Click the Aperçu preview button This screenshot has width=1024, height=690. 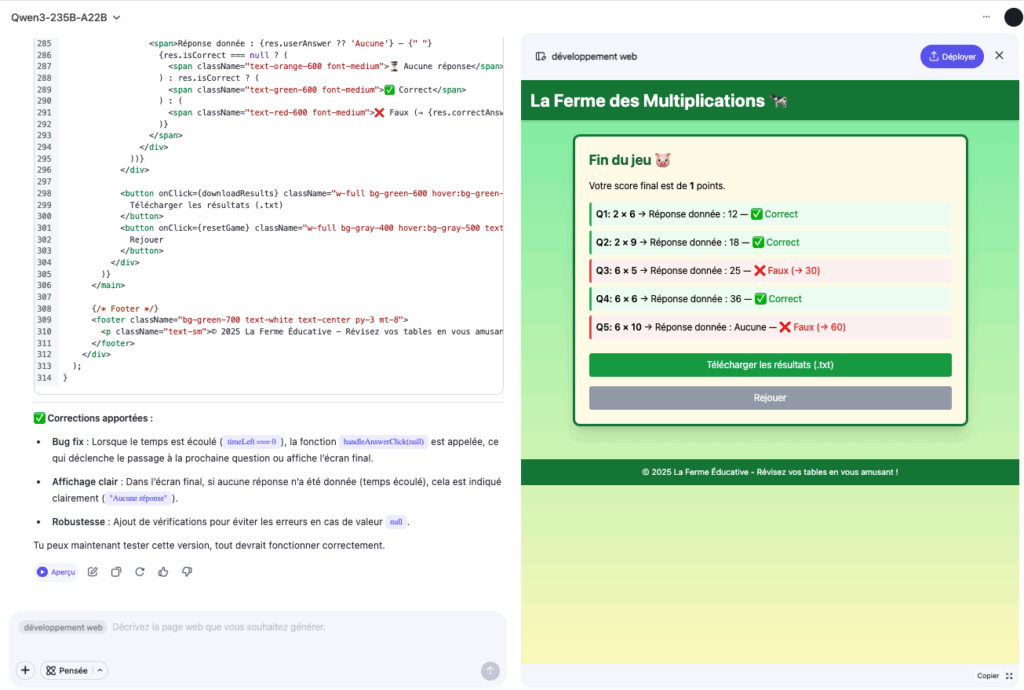point(56,572)
